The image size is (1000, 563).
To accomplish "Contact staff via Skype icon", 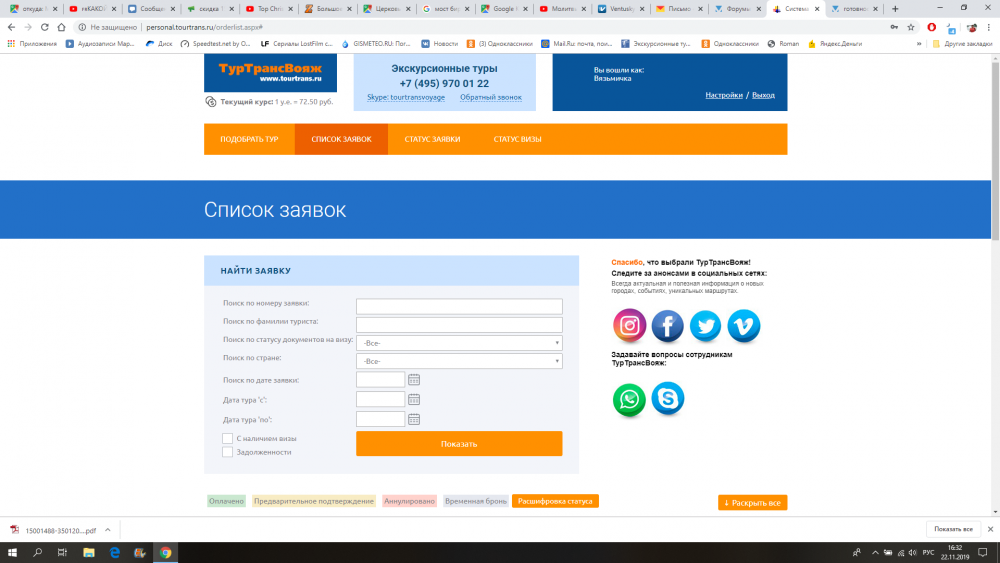I will pos(668,399).
